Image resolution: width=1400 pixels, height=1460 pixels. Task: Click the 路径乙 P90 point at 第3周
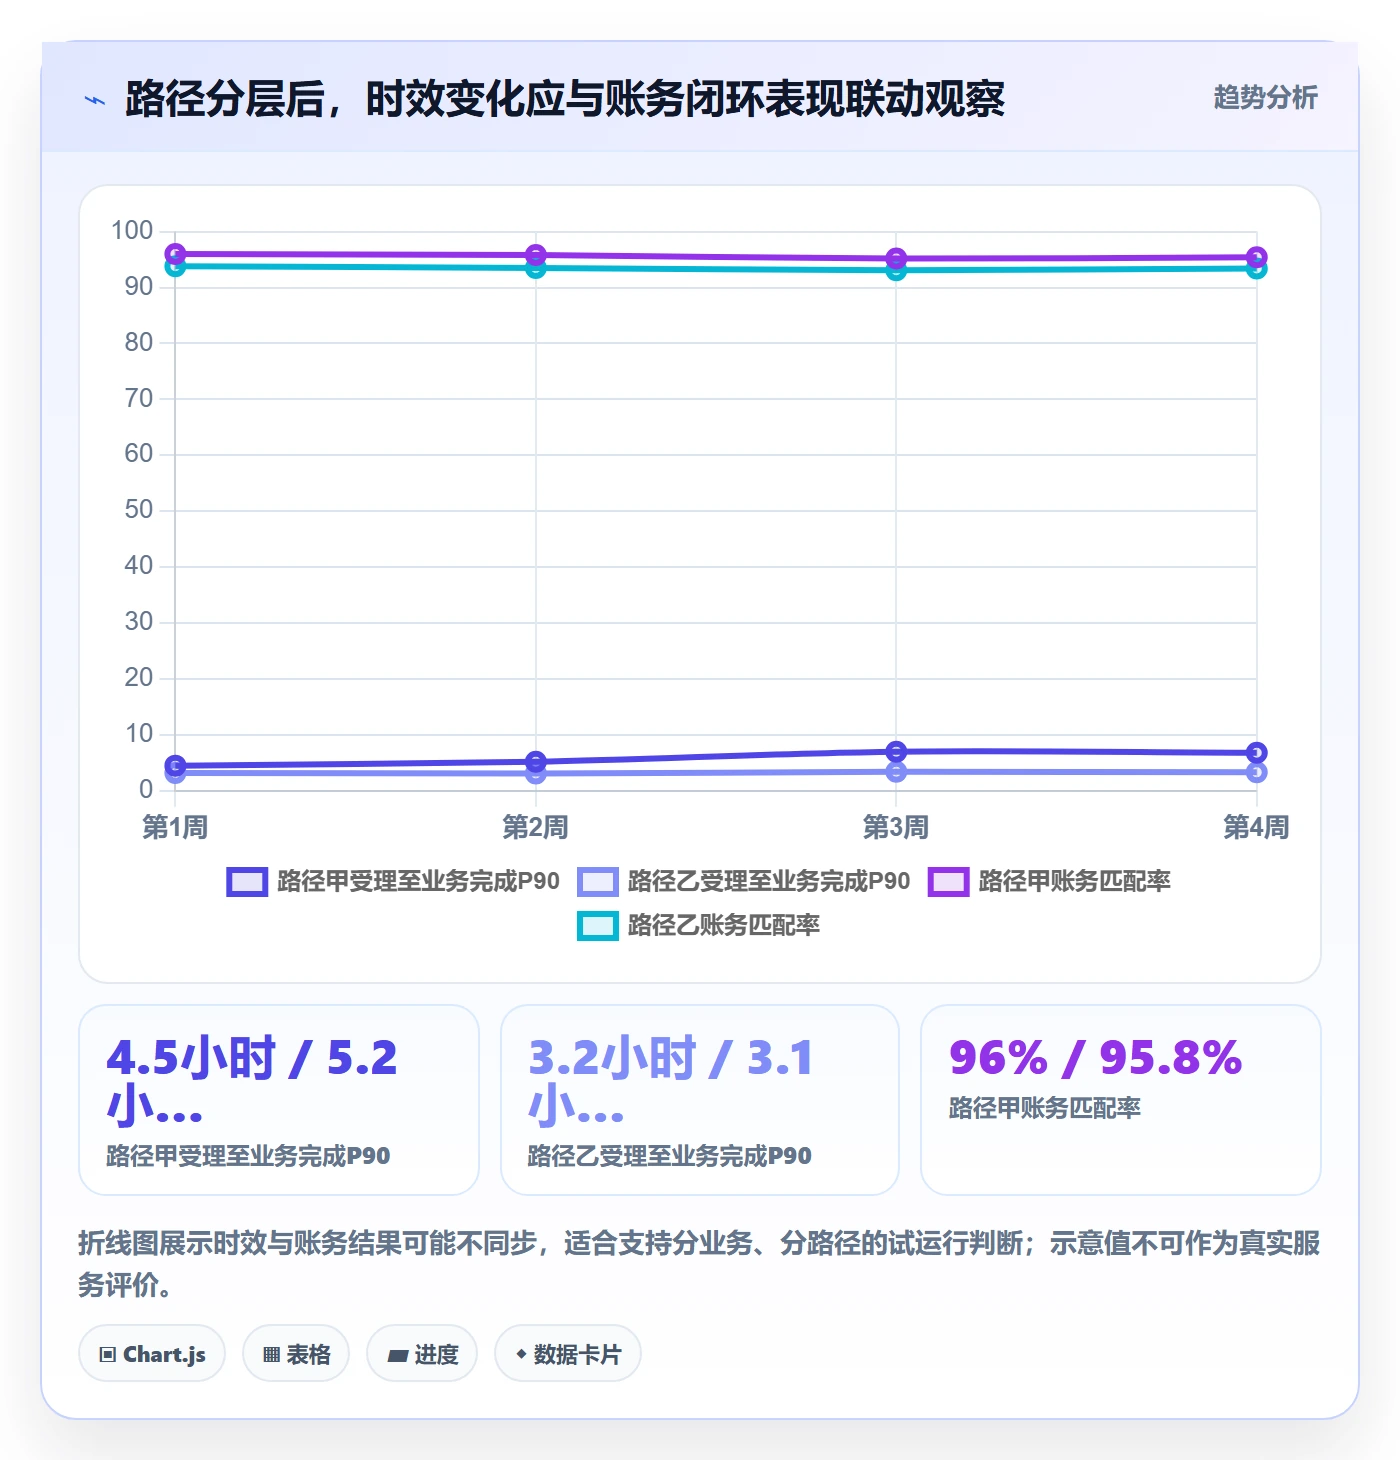tap(896, 771)
